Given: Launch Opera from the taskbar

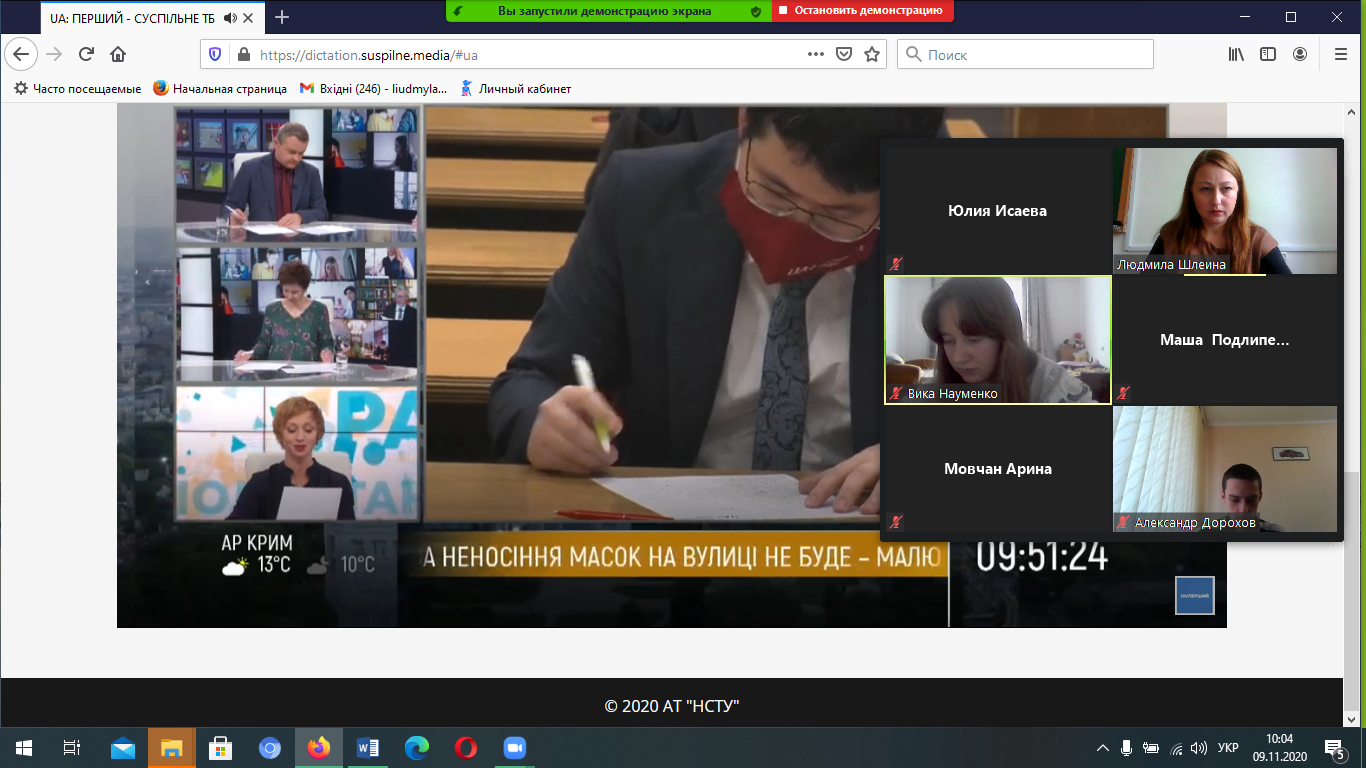Looking at the screenshot, I should pyautogui.click(x=465, y=748).
